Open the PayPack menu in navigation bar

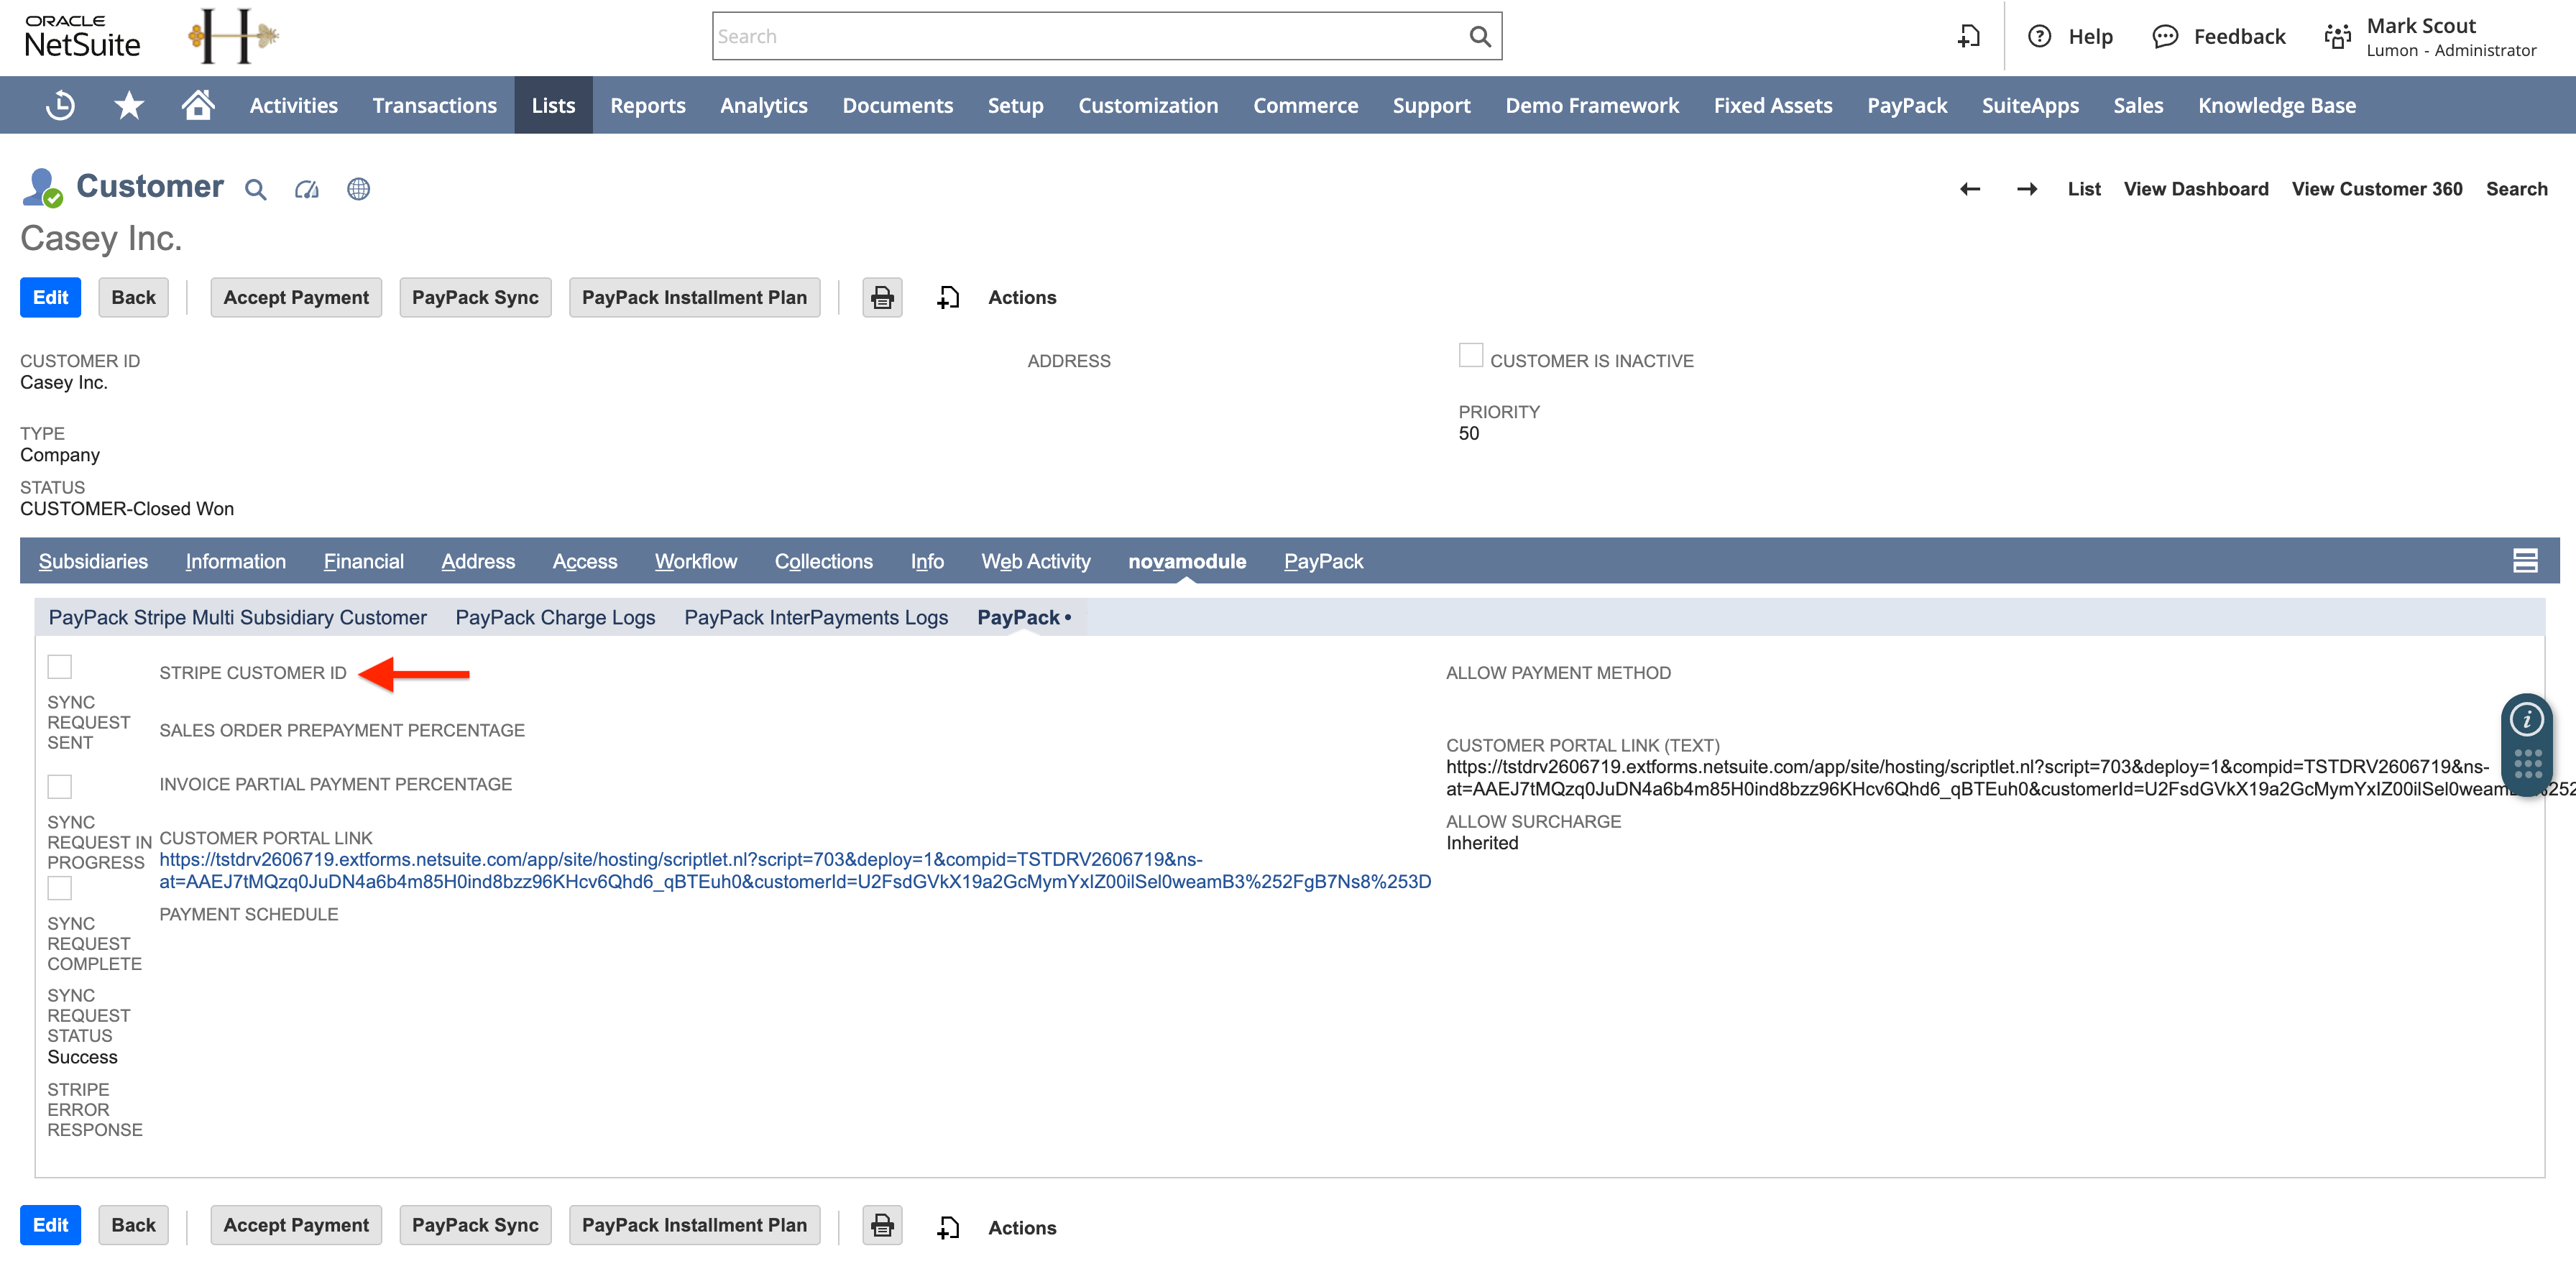(1906, 104)
